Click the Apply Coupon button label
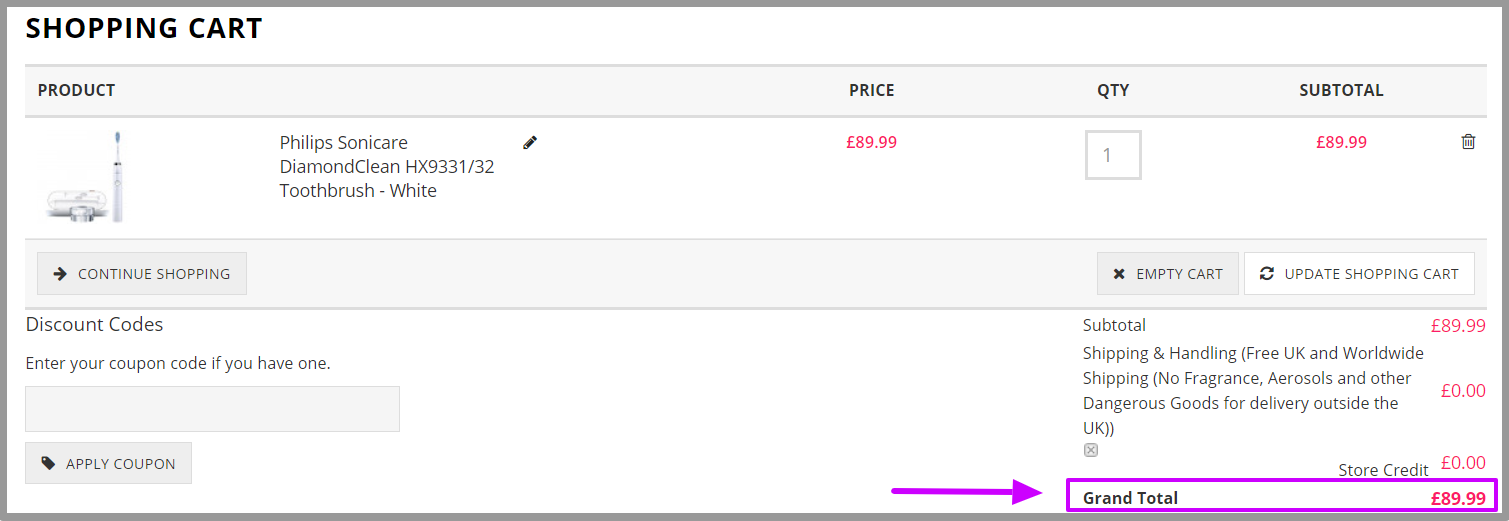Image resolution: width=1509 pixels, height=521 pixels. pos(120,464)
